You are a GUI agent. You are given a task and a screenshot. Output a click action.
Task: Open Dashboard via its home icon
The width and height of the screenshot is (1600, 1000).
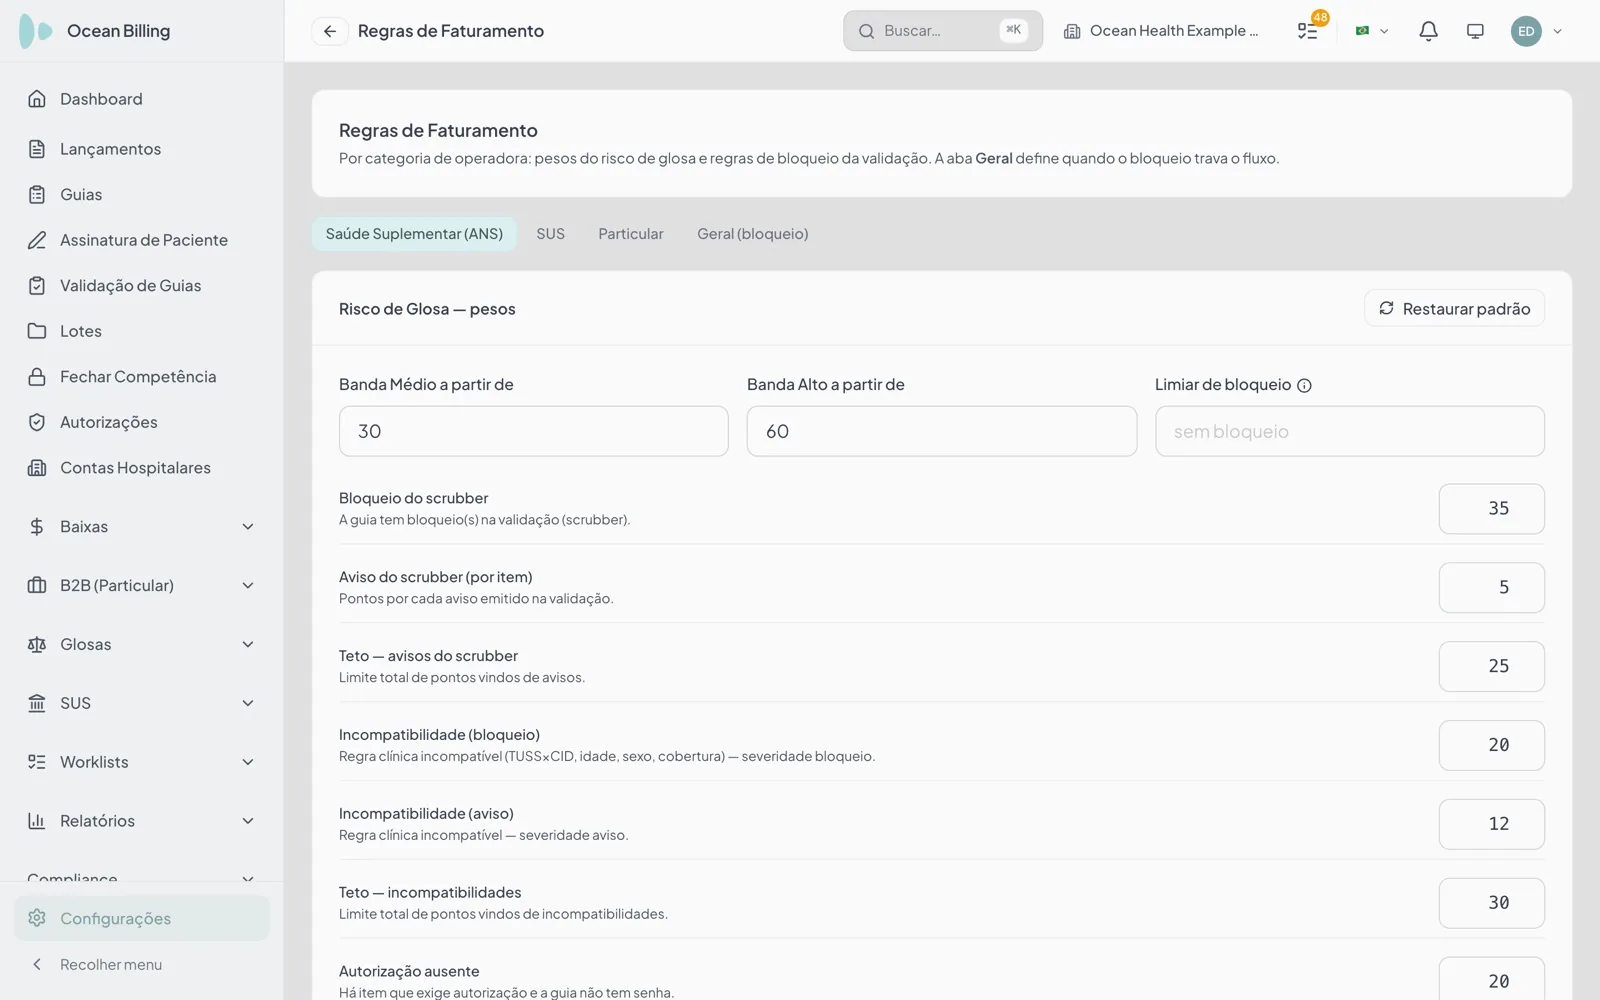37,99
